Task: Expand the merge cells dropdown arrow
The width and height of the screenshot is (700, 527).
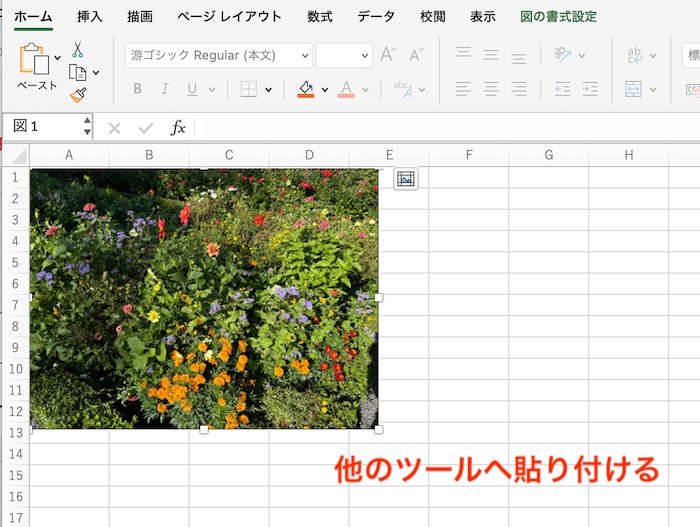Action: click(x=653, y=90)
